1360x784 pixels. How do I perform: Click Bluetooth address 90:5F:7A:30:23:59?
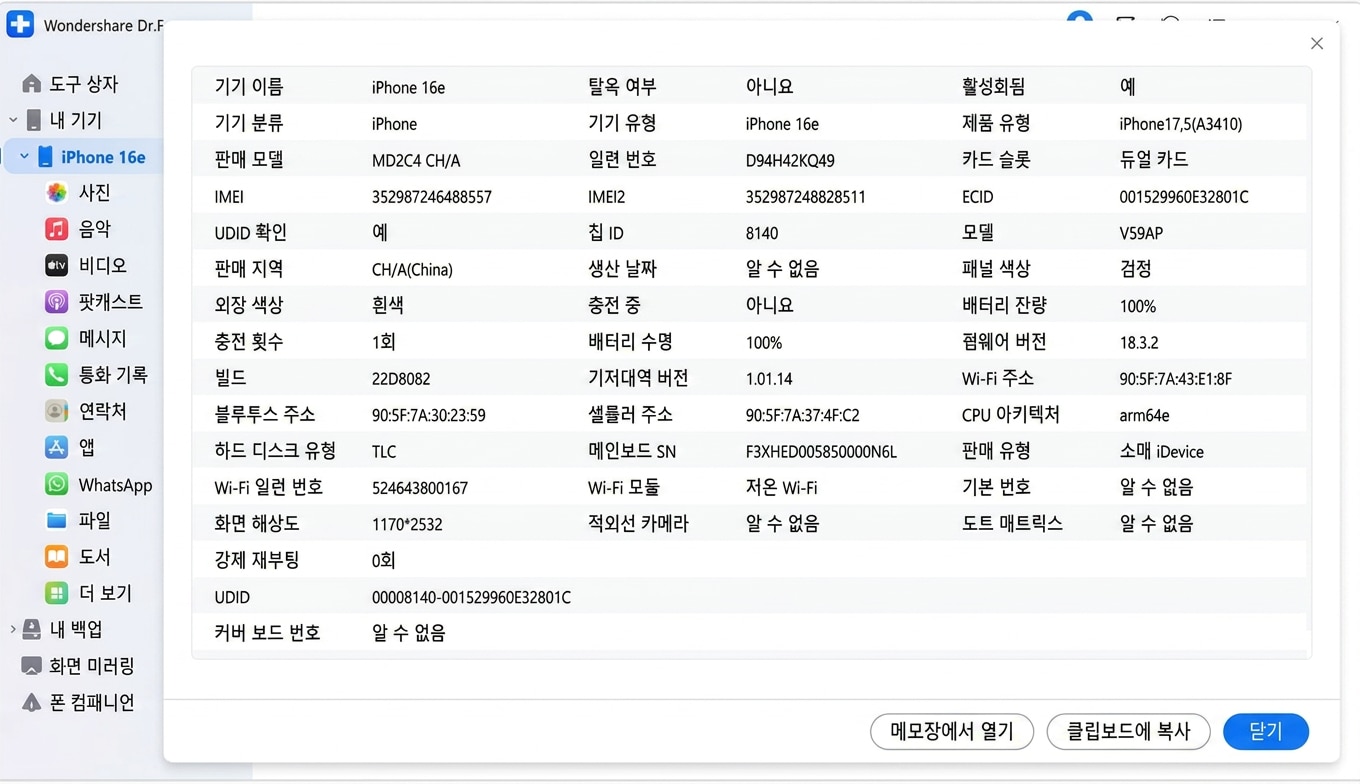click(x=429, y=415)
